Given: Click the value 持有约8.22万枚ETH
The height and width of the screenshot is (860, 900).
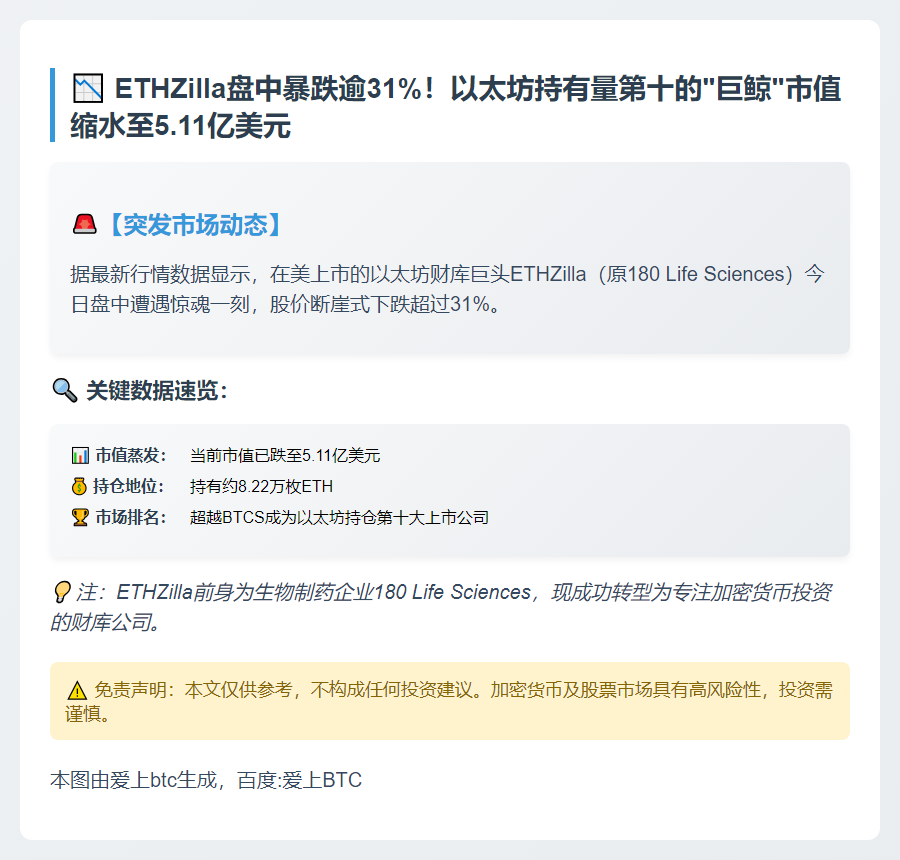Looking at the screenshot, I should point(261,487).
